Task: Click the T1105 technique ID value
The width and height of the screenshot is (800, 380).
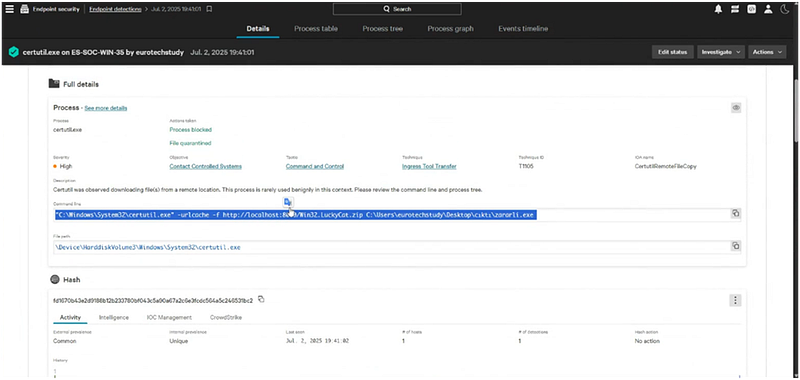Action: click(526, 166)
